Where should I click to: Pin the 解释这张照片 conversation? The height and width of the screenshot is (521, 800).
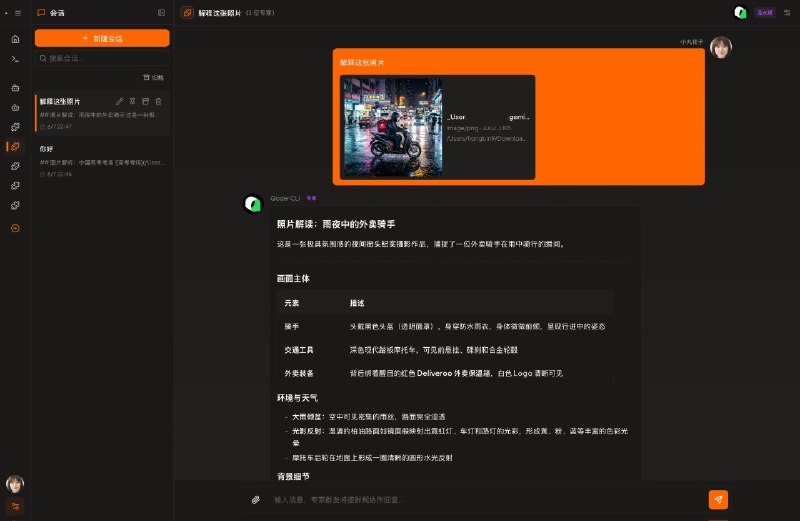(132, 102)
